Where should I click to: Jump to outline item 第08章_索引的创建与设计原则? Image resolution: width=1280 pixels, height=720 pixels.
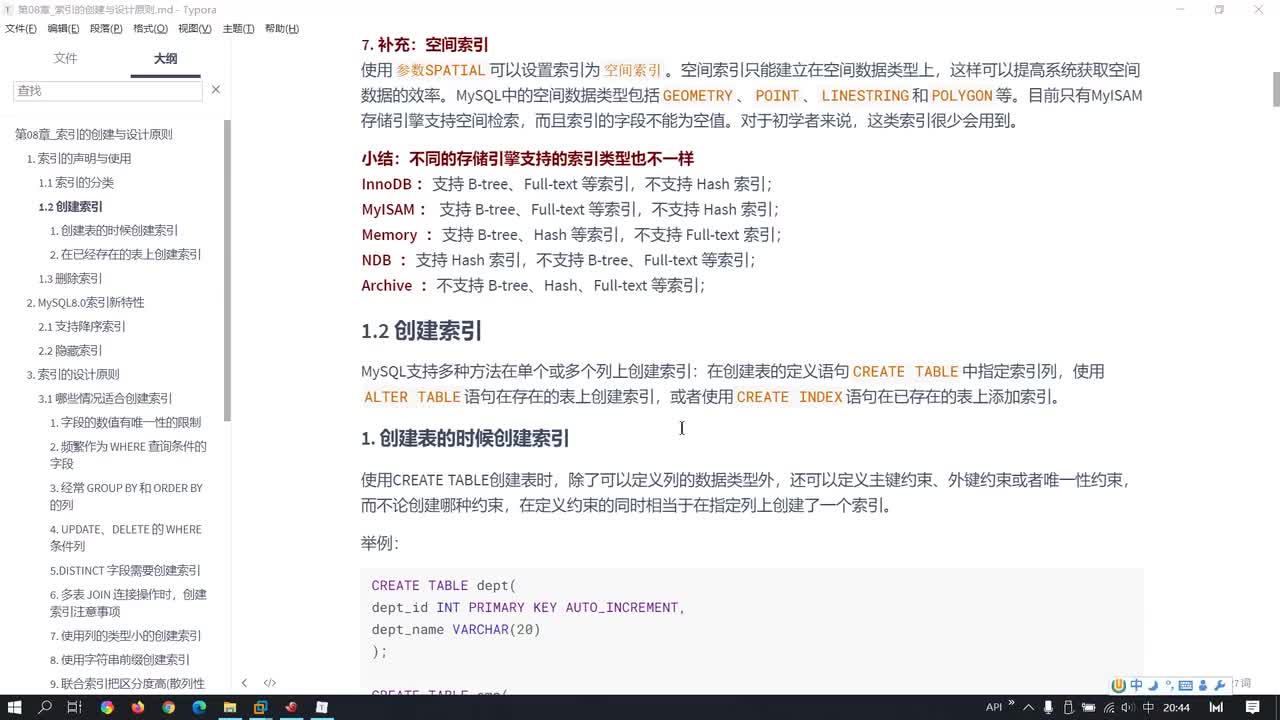[94, 134]
